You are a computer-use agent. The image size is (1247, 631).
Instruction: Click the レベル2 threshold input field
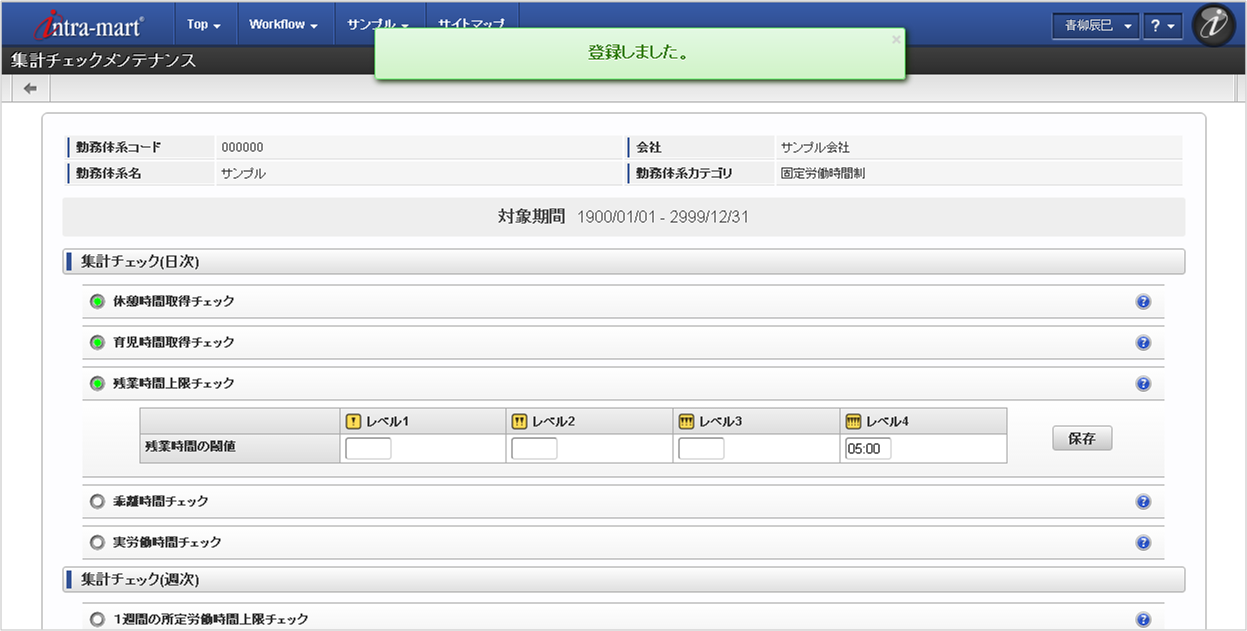point(534,449)
